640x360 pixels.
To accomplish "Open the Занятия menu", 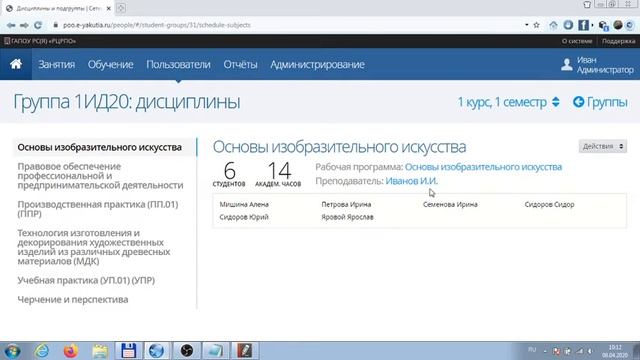I will 57,64.
